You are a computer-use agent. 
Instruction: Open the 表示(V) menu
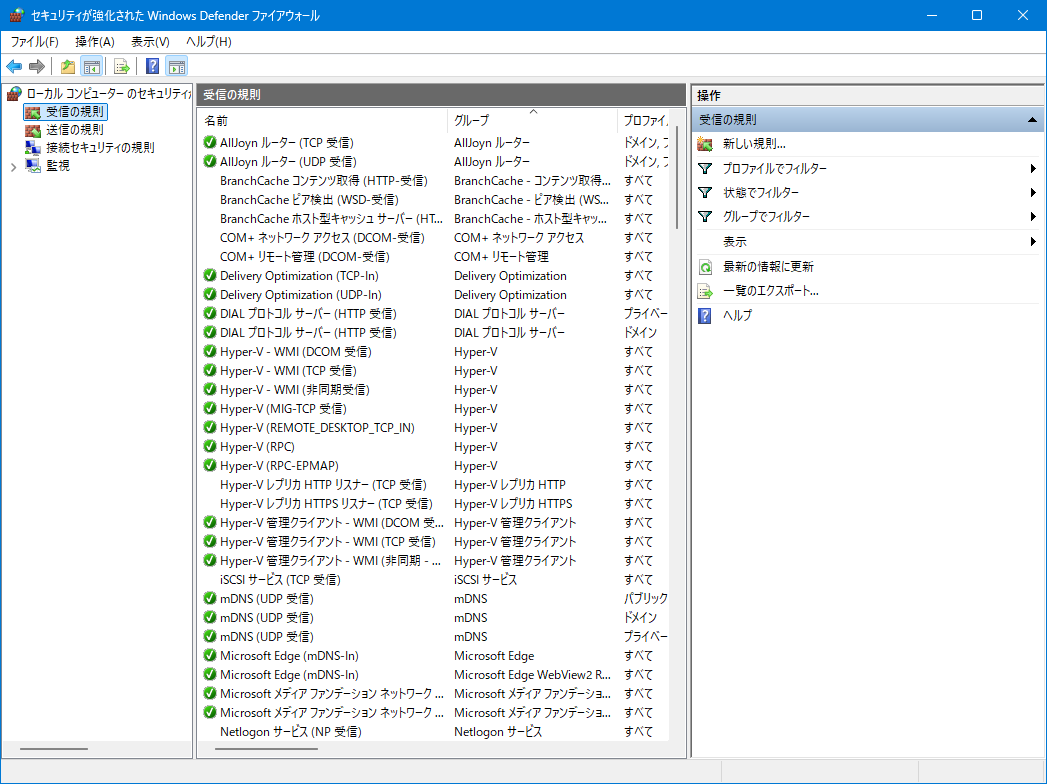[x=150, y=41]
